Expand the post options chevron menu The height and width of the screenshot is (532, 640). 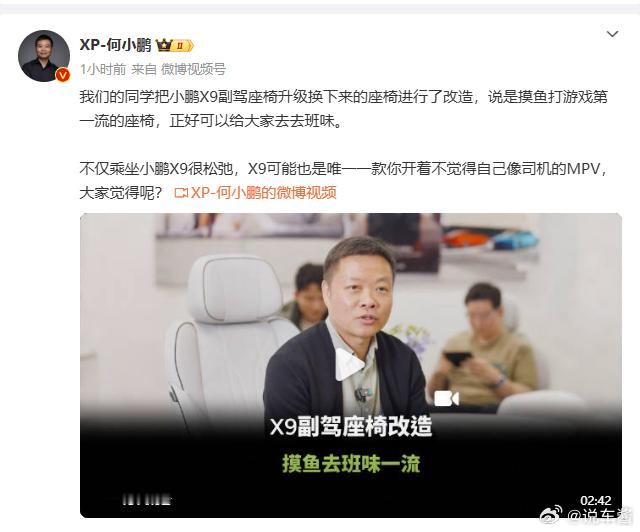coord(612,34)
